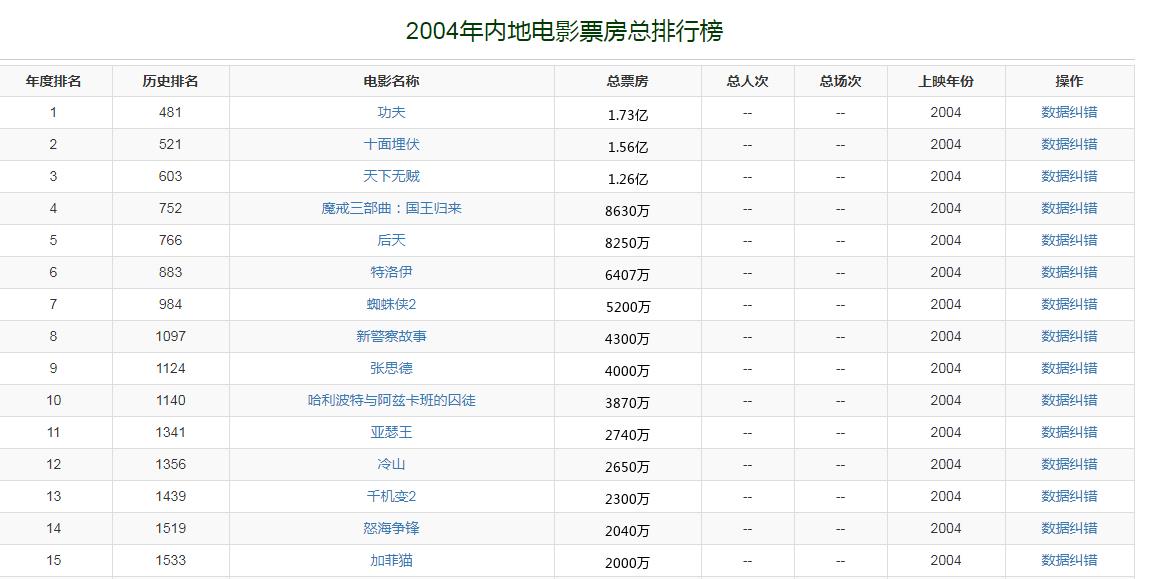Open the movie link 功夫
1160x579 pixels.
pyautogui.click(x=391, y=112)
